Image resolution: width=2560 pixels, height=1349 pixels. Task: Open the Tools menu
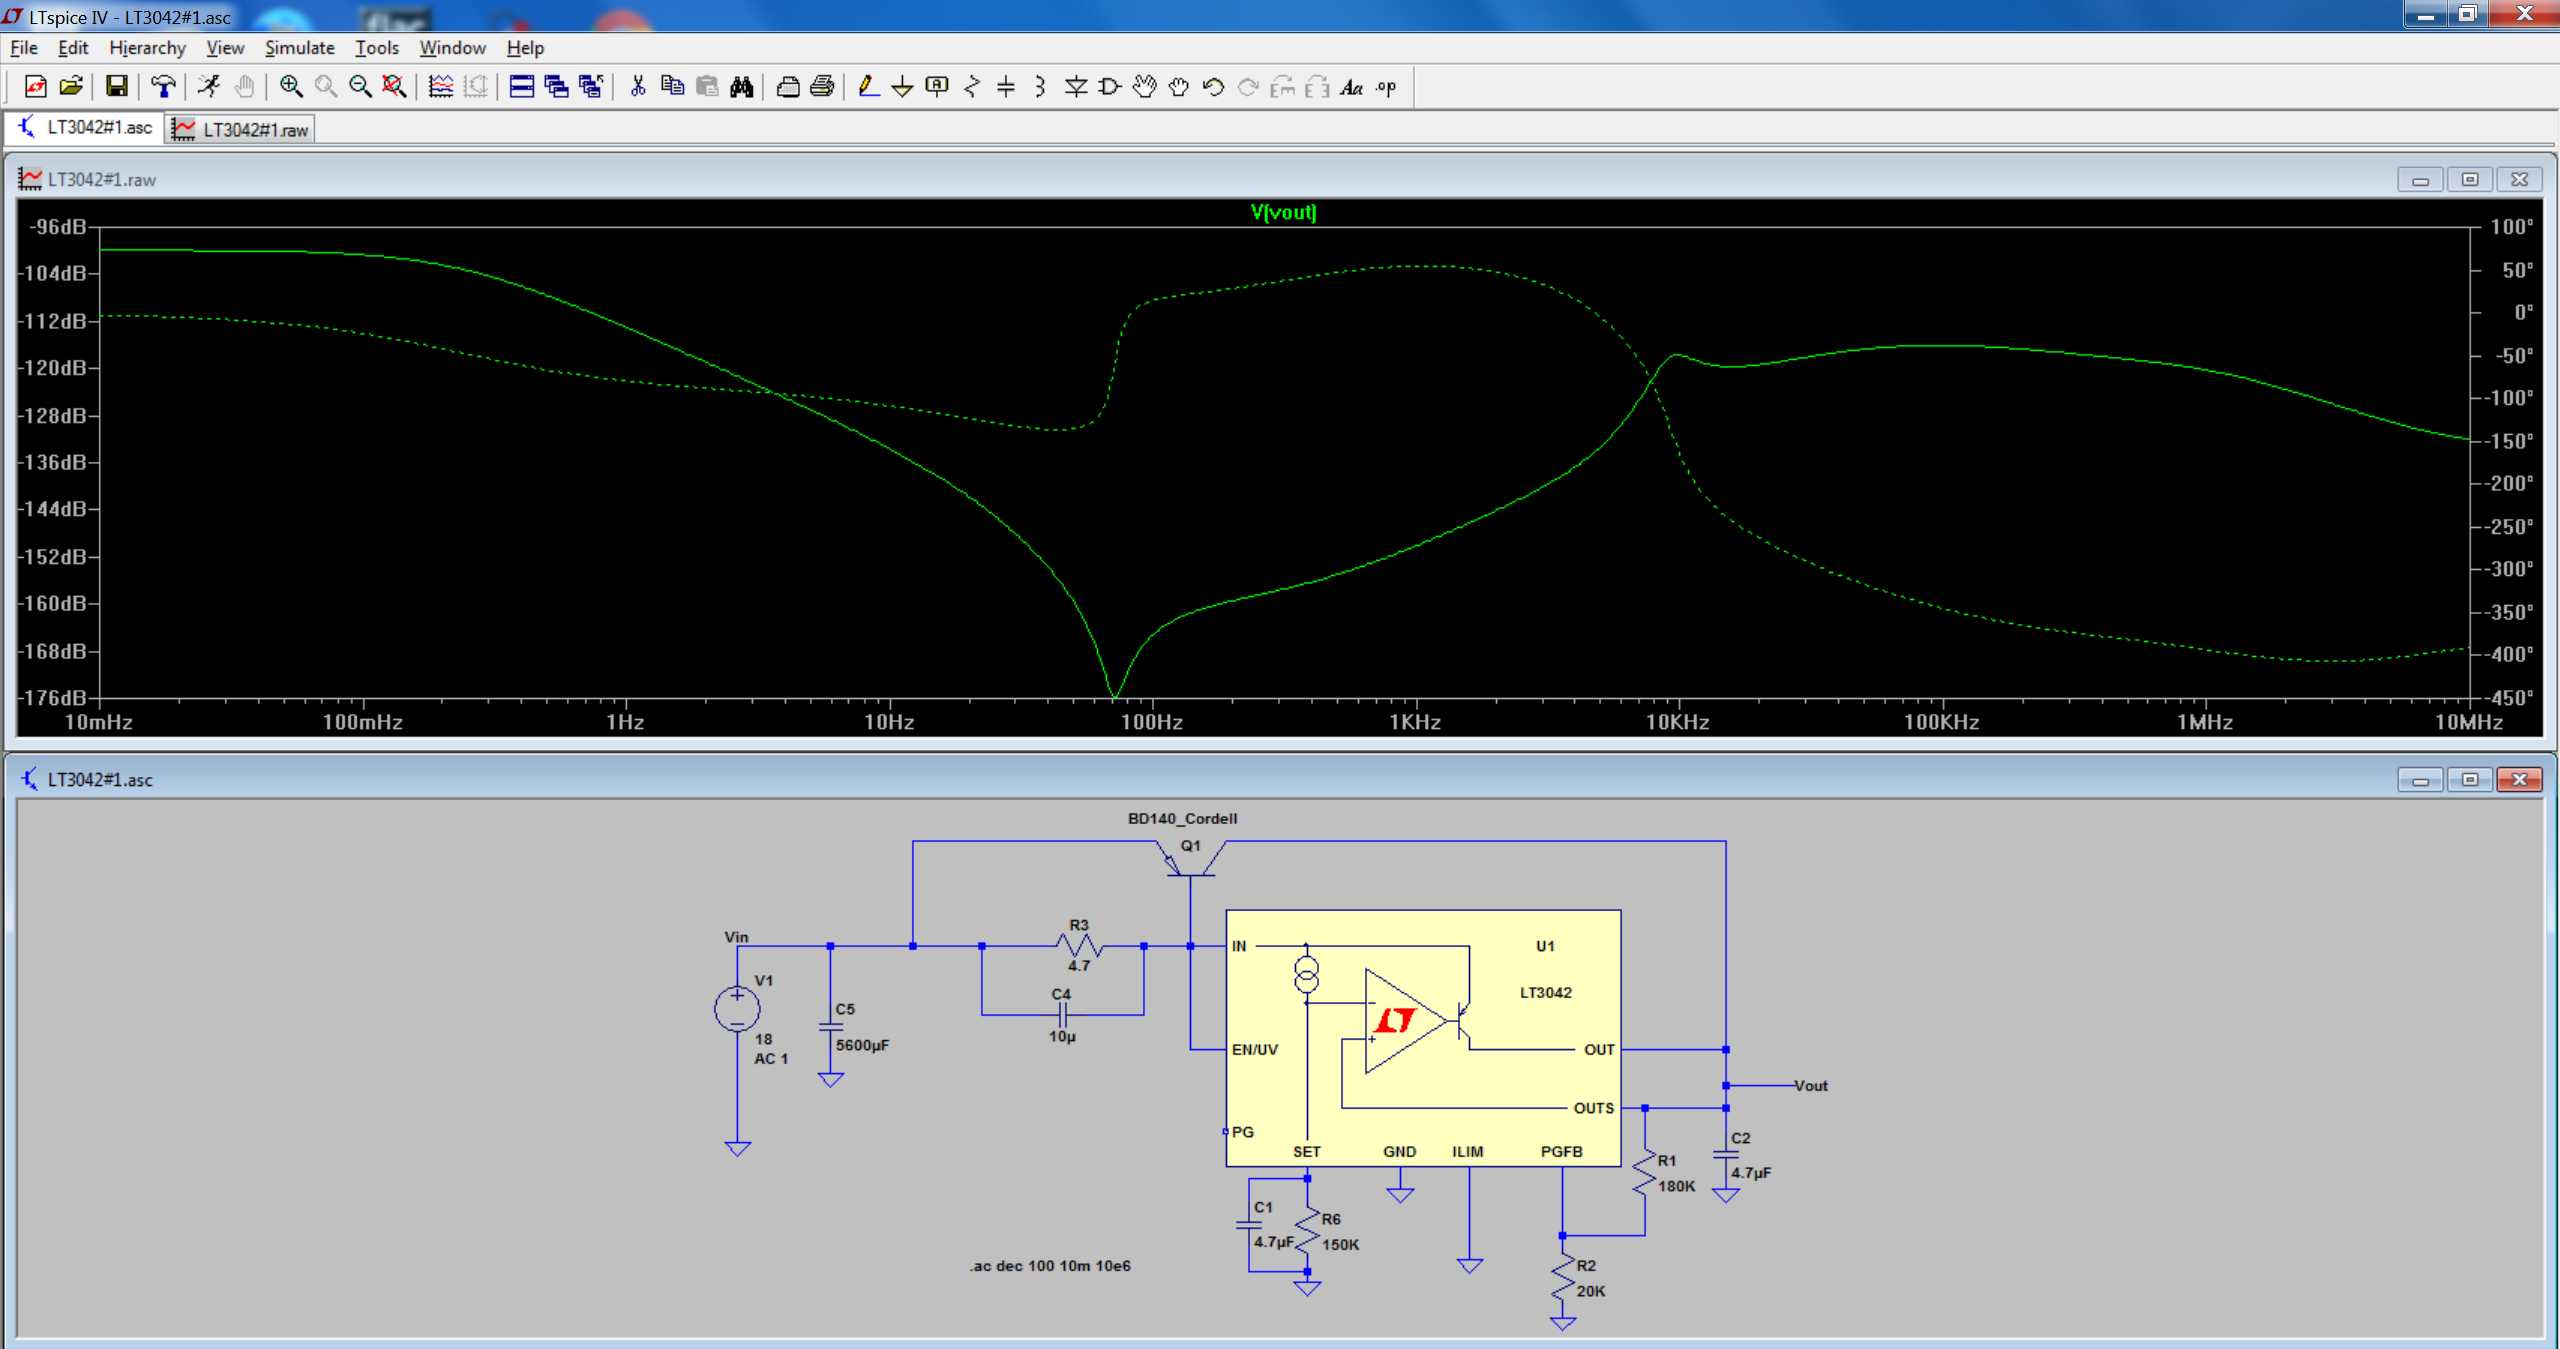click(x=377, y=48)
